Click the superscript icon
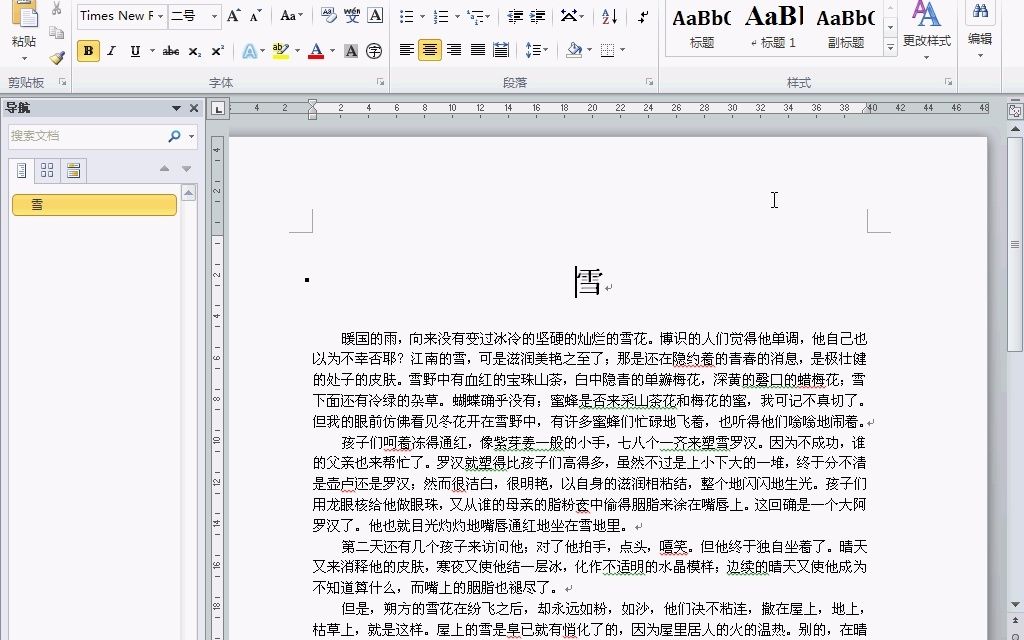Viewport: 1024px width, 640px height. point(217,49)
